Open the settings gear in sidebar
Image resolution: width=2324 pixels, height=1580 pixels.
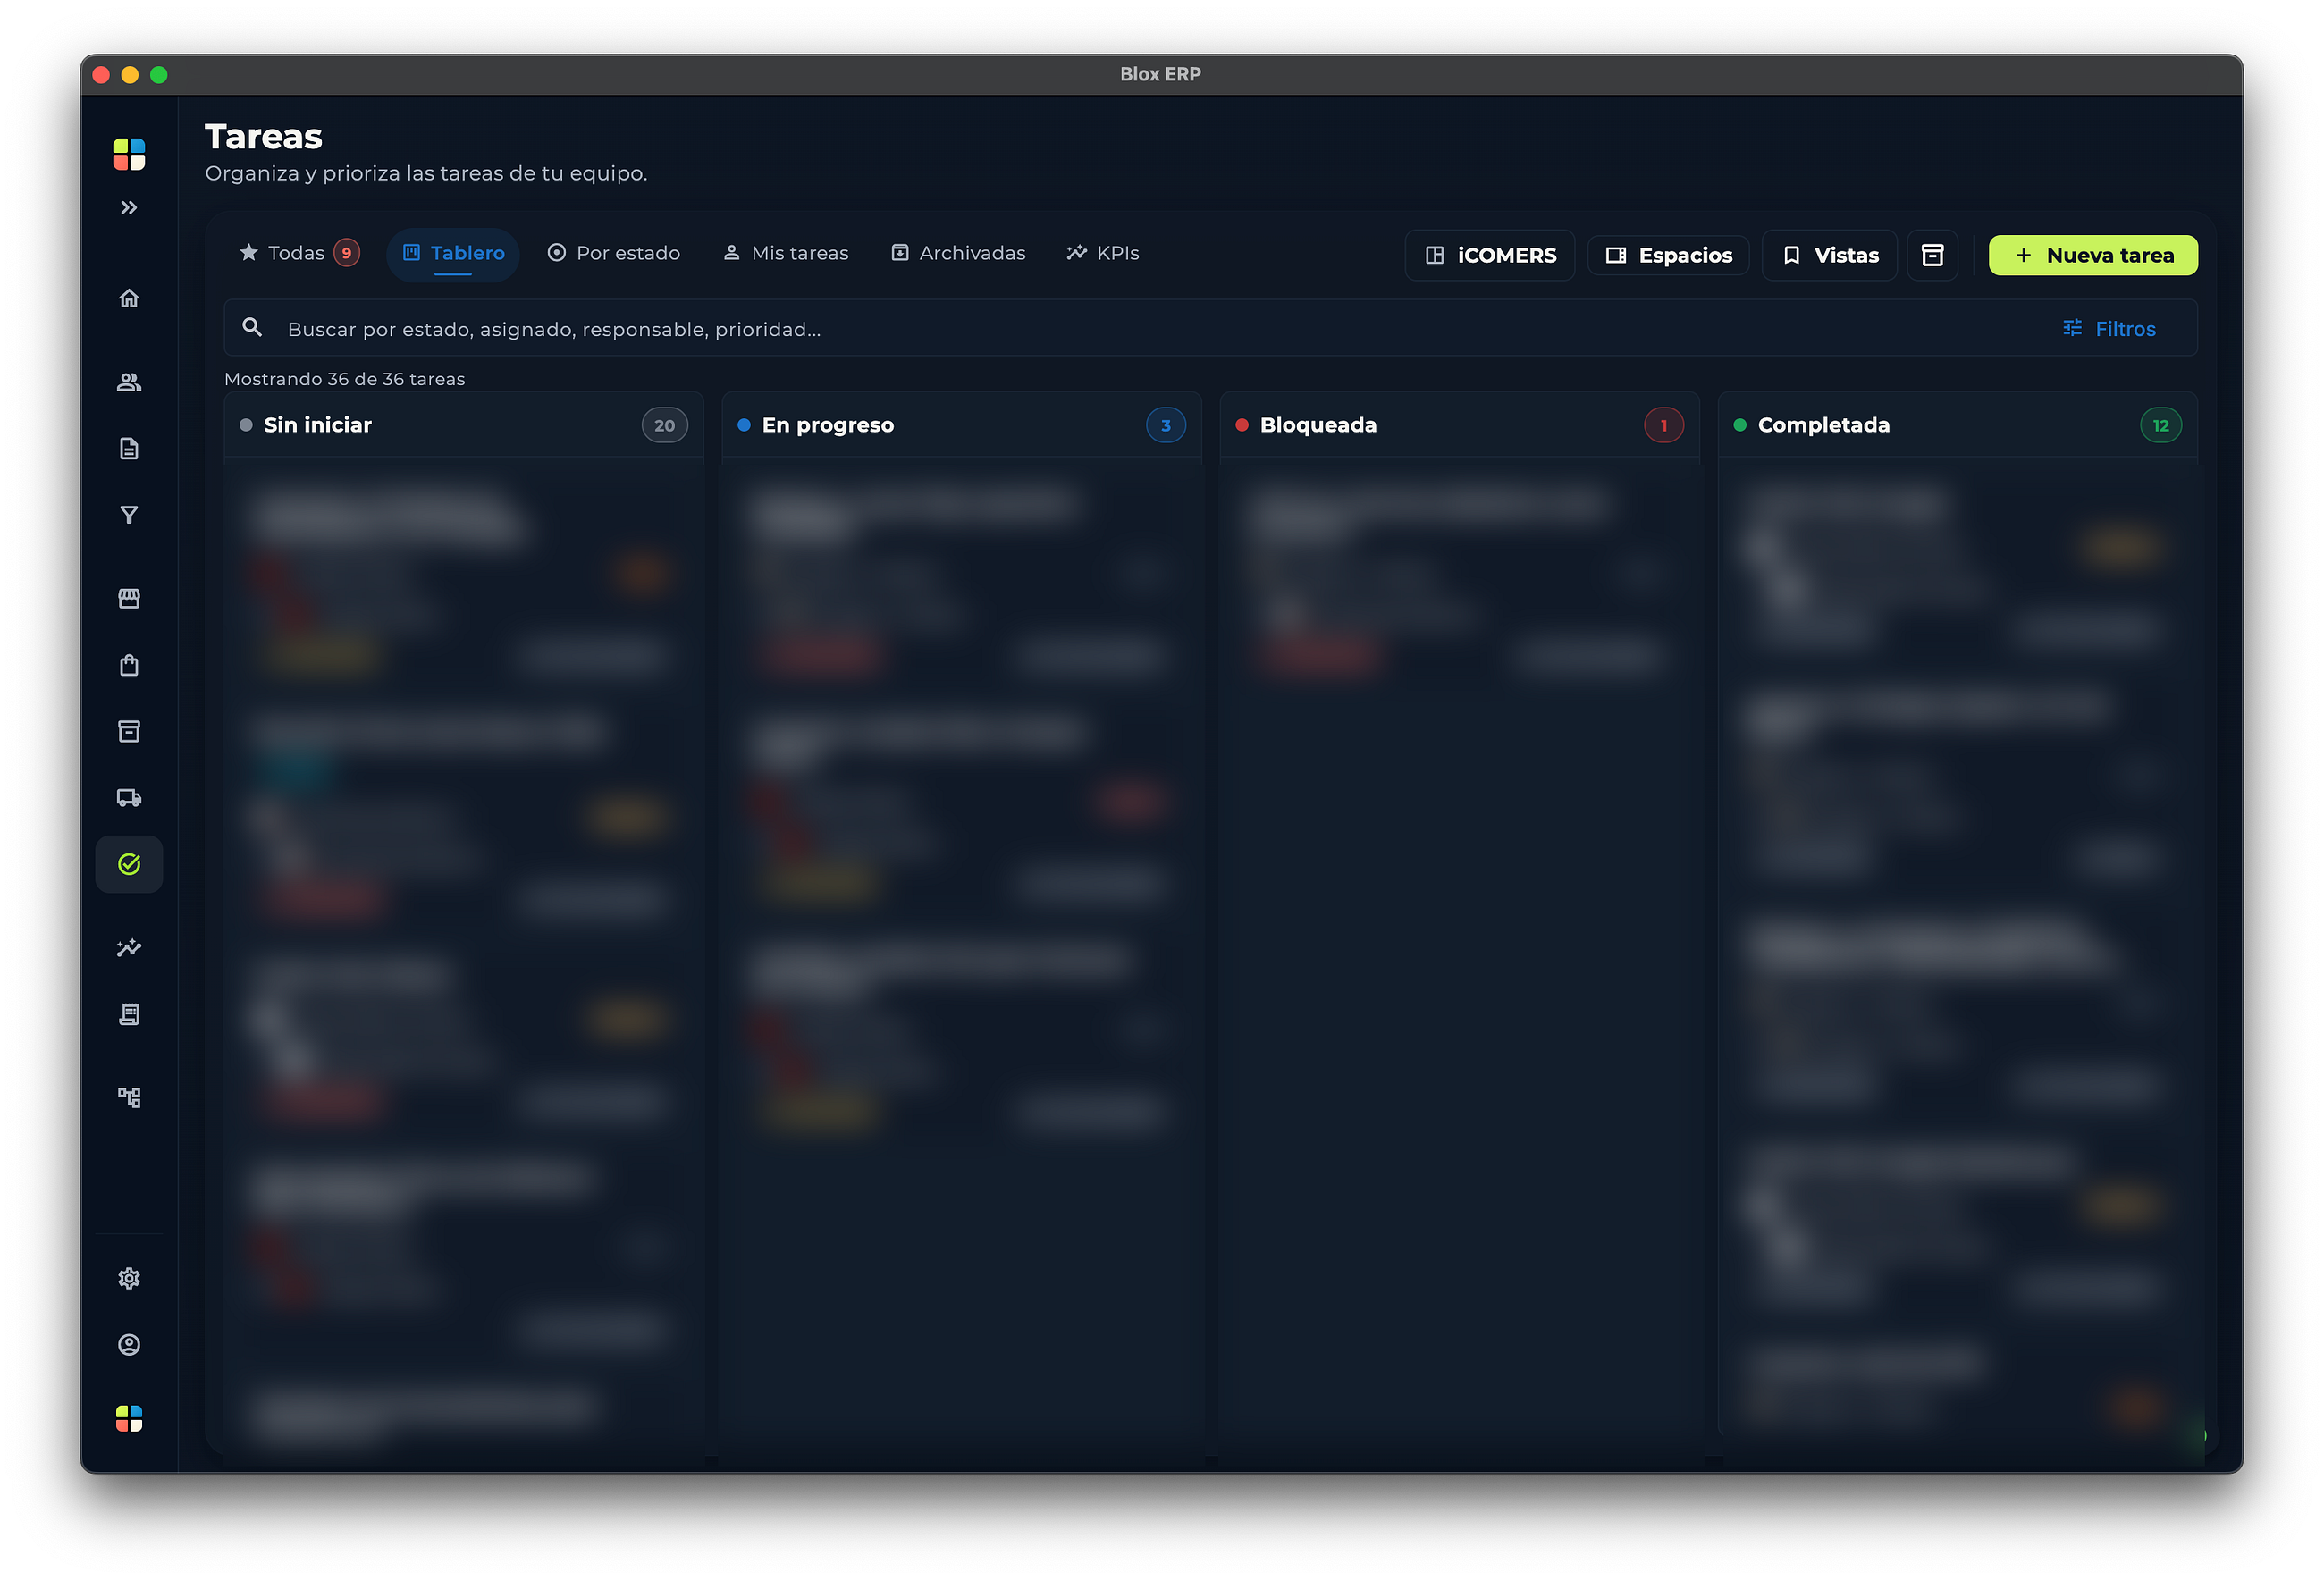129,1278
